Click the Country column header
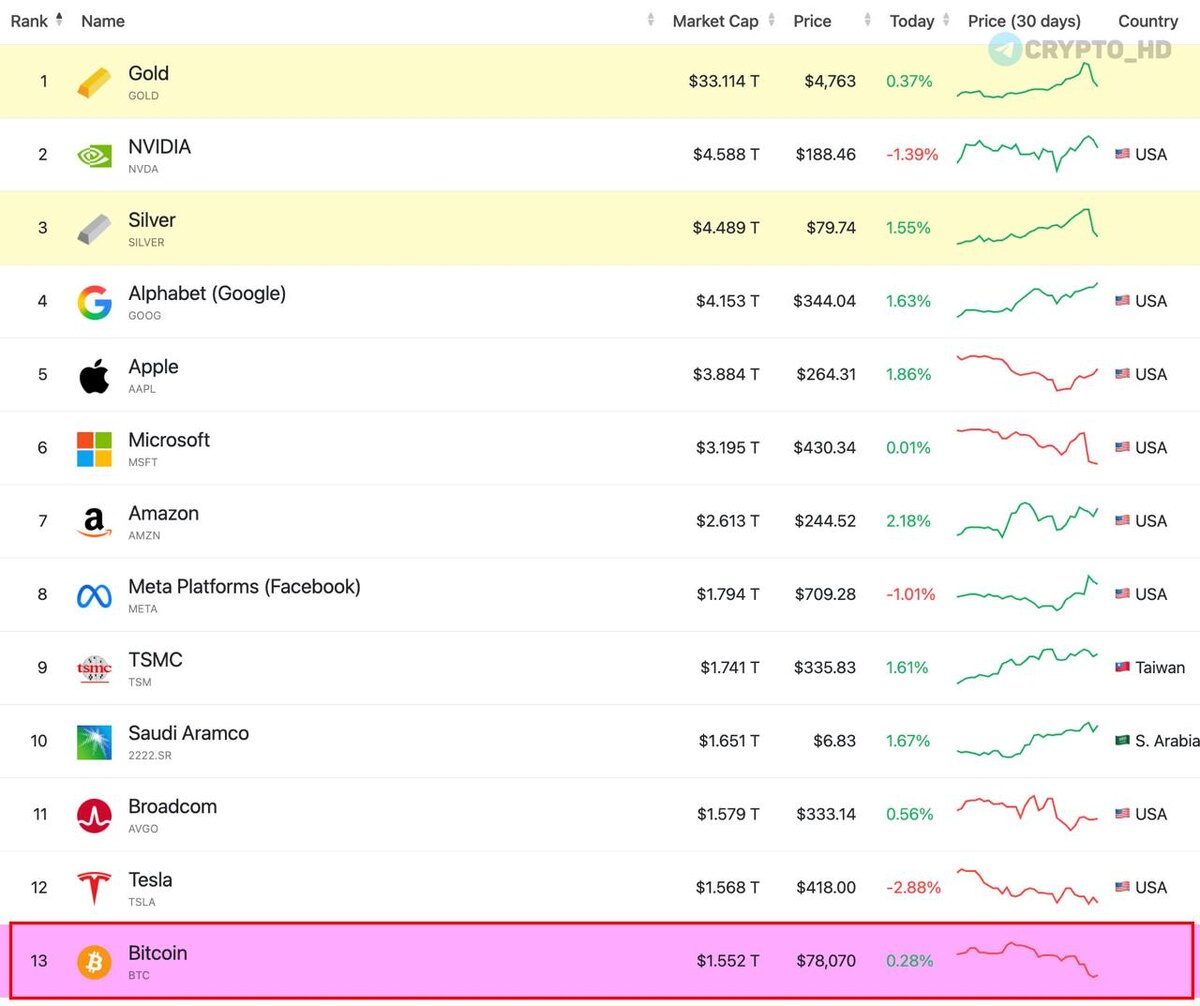Image resolution: width=1200 pixels, height=1006 pixels. pos(1148,21)
